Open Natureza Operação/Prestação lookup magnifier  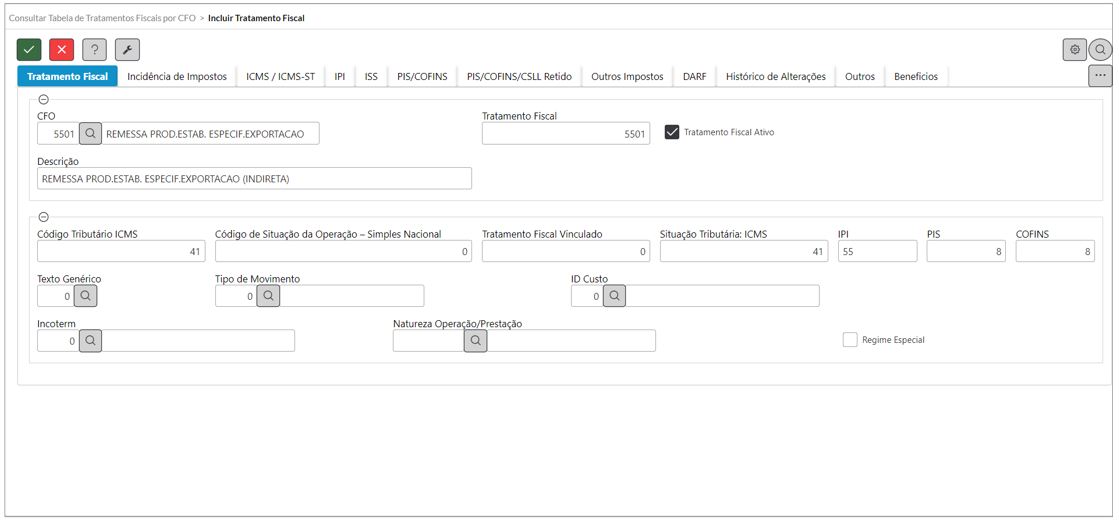tap(475, 341)
